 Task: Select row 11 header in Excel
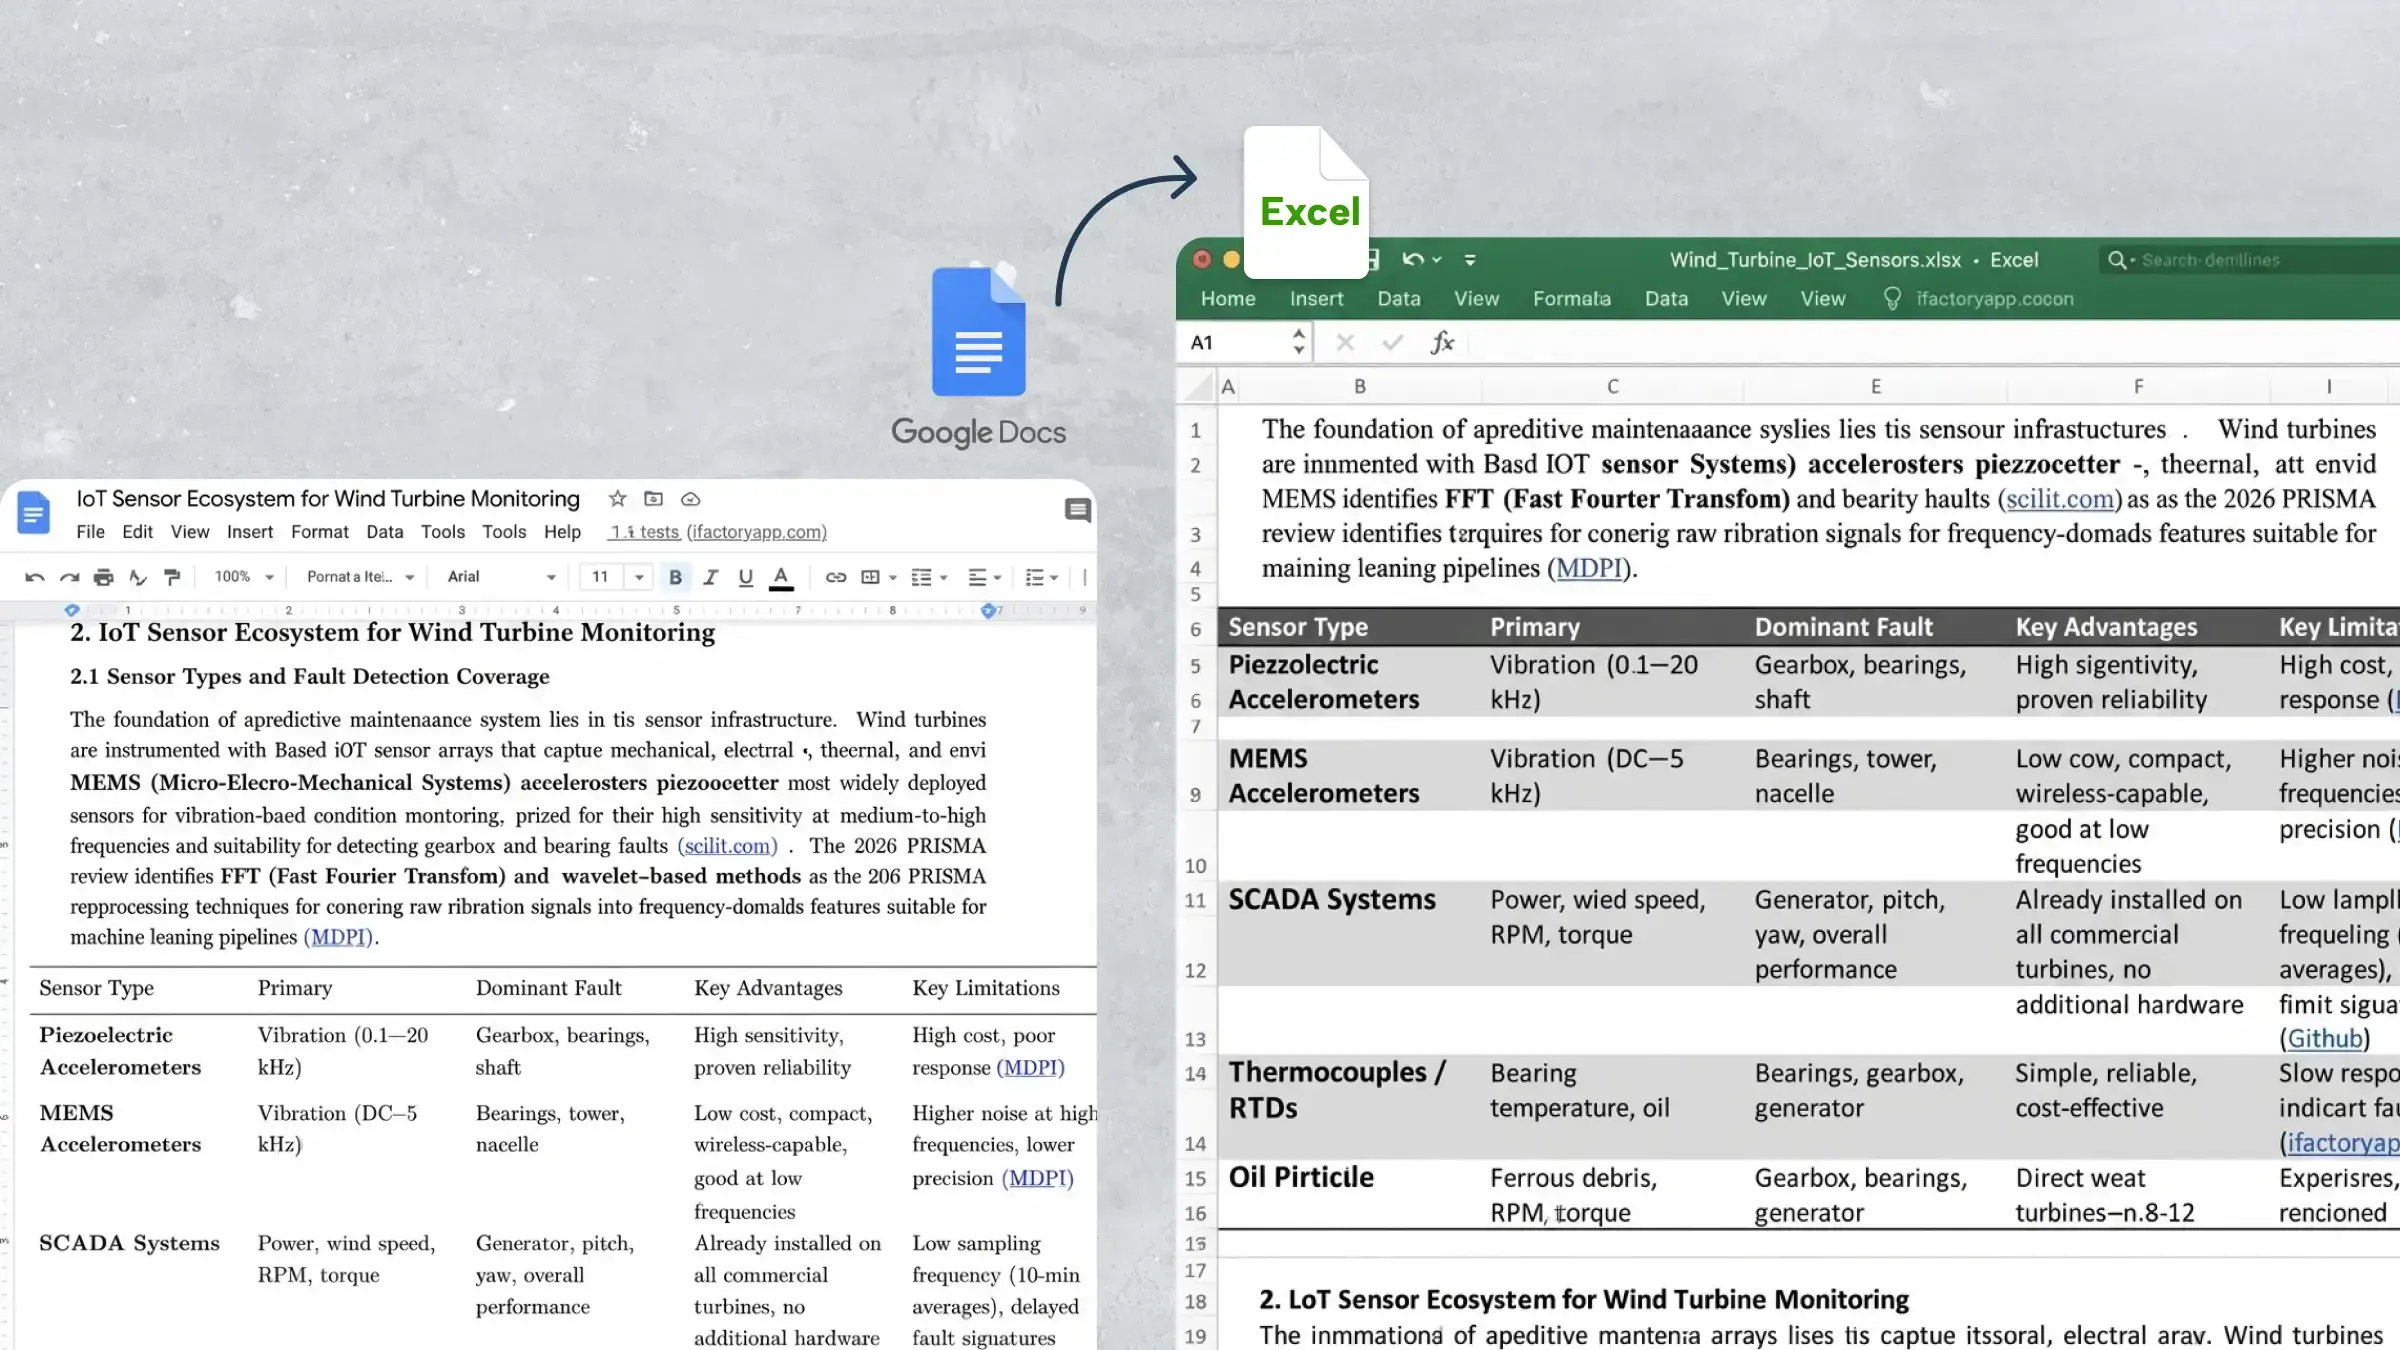[x=1196, y=900]
